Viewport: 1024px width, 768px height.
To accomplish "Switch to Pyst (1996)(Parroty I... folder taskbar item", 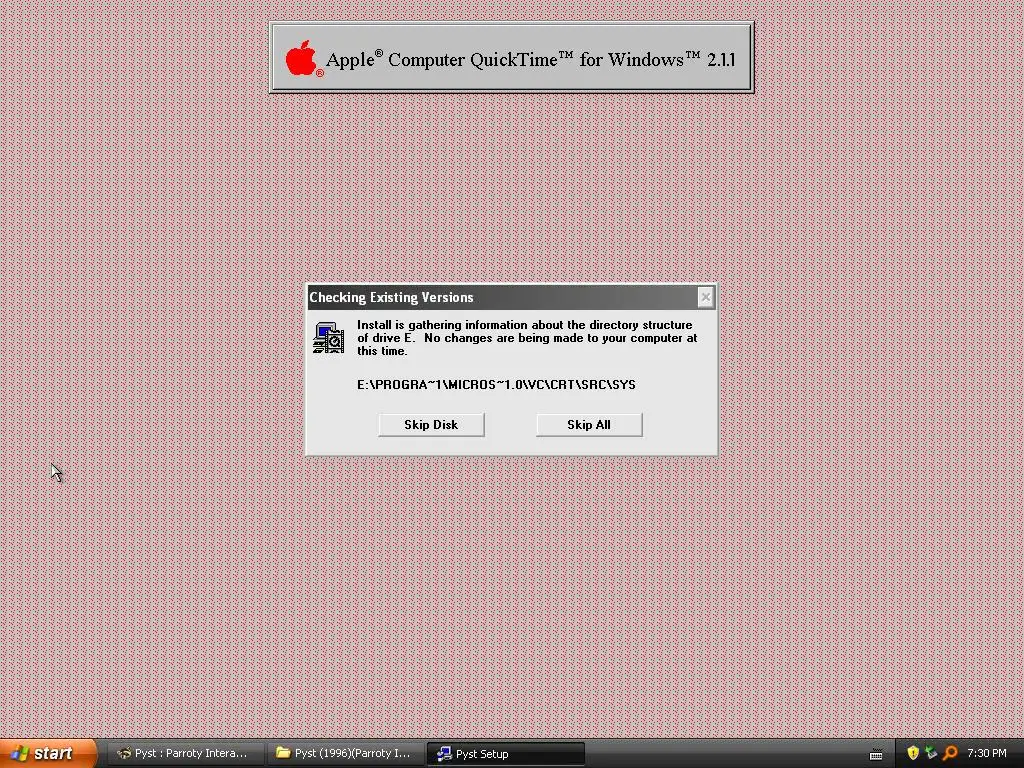I will tap(345, 753).
